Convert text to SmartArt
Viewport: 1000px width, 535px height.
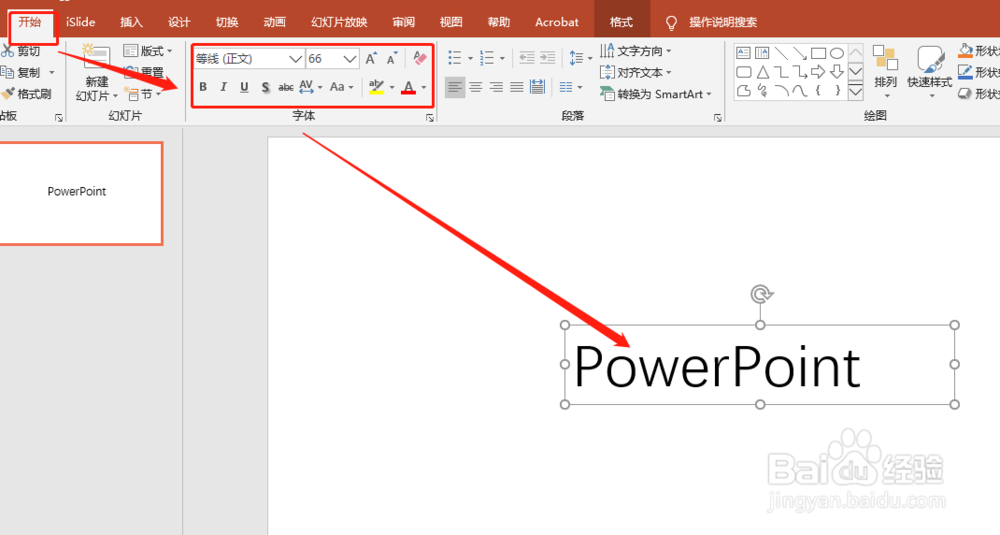click(655, 94)
